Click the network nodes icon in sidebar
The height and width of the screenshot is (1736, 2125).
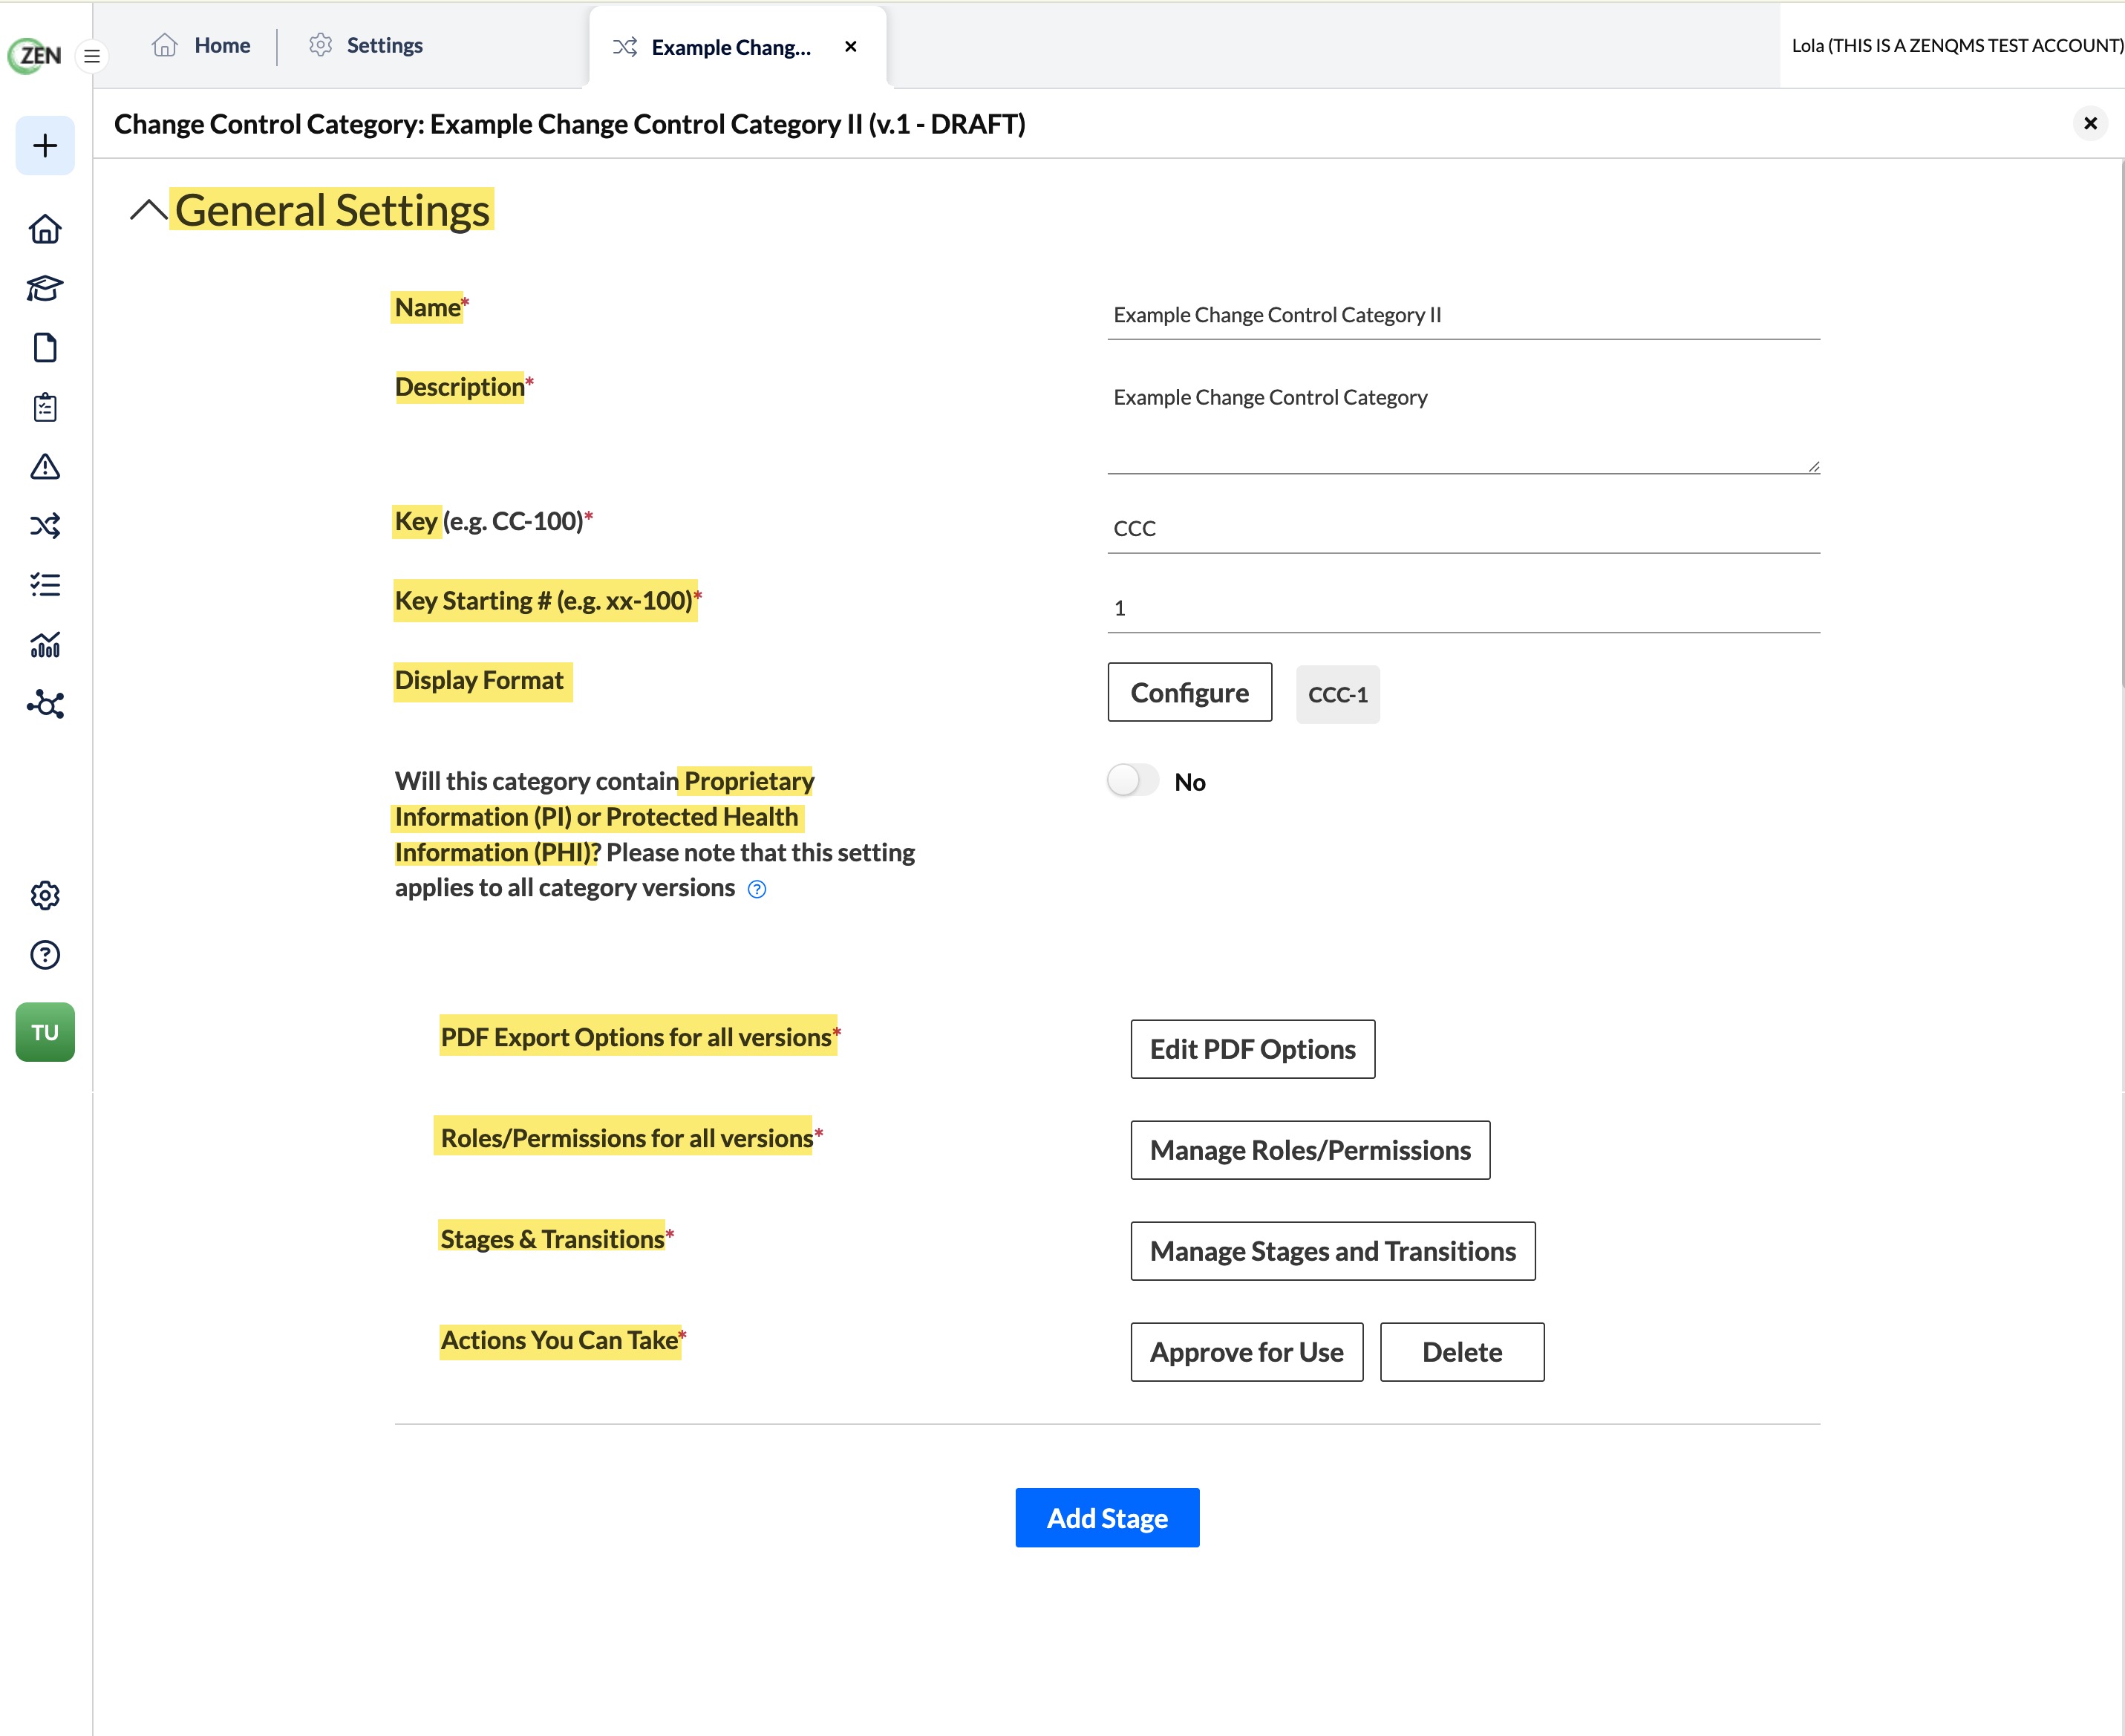[45, 704]
